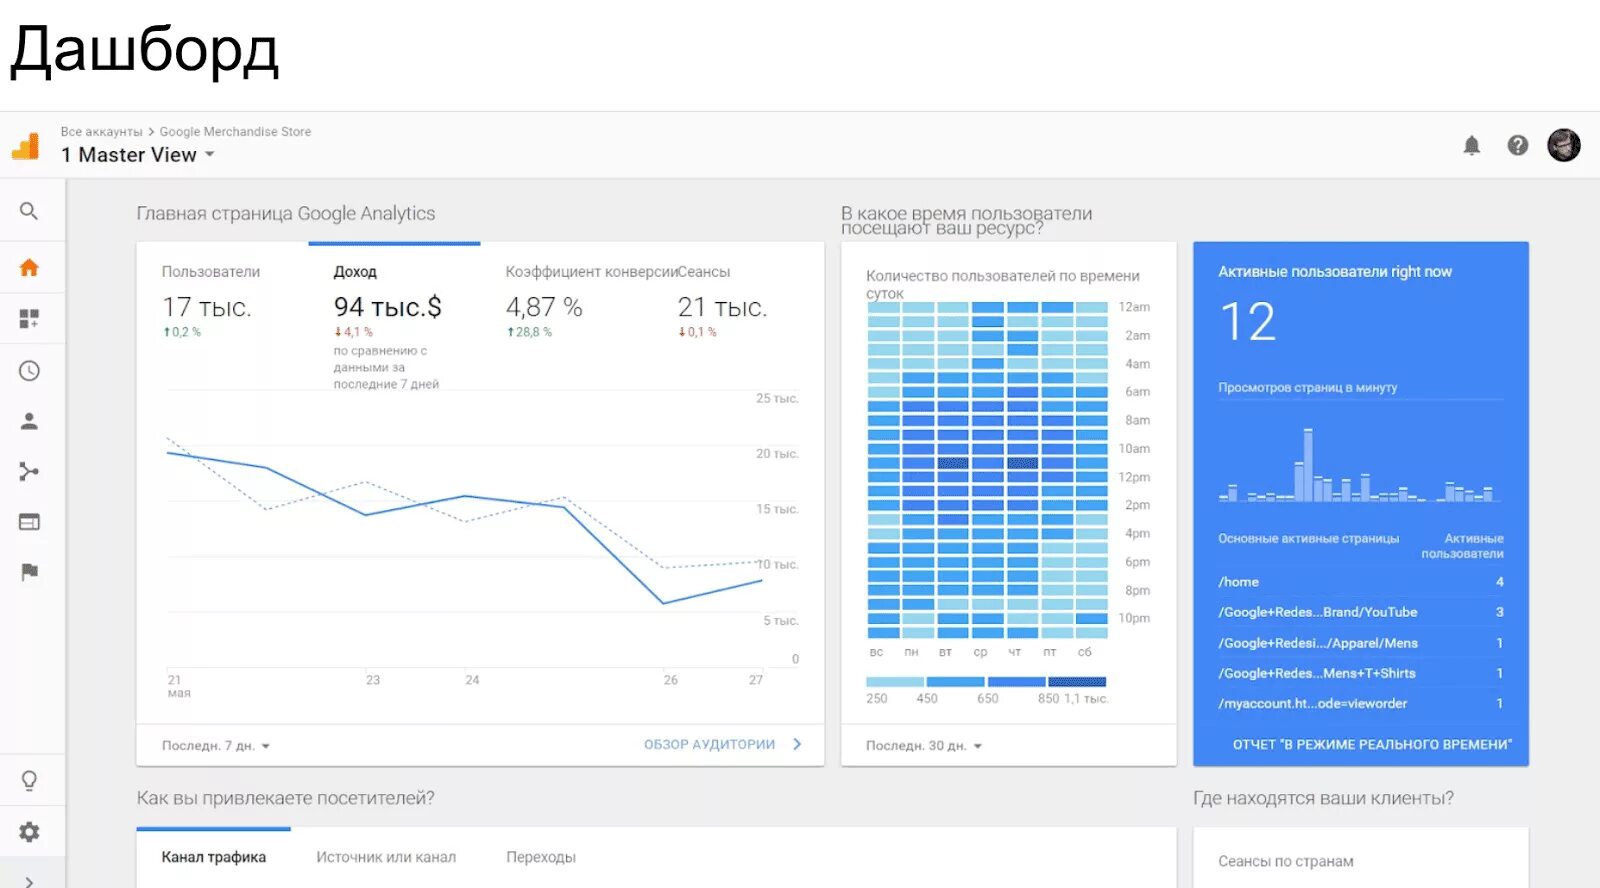1600x888 pixels.
Task: Open the user account avatar
Action: tap(1564, 146)
